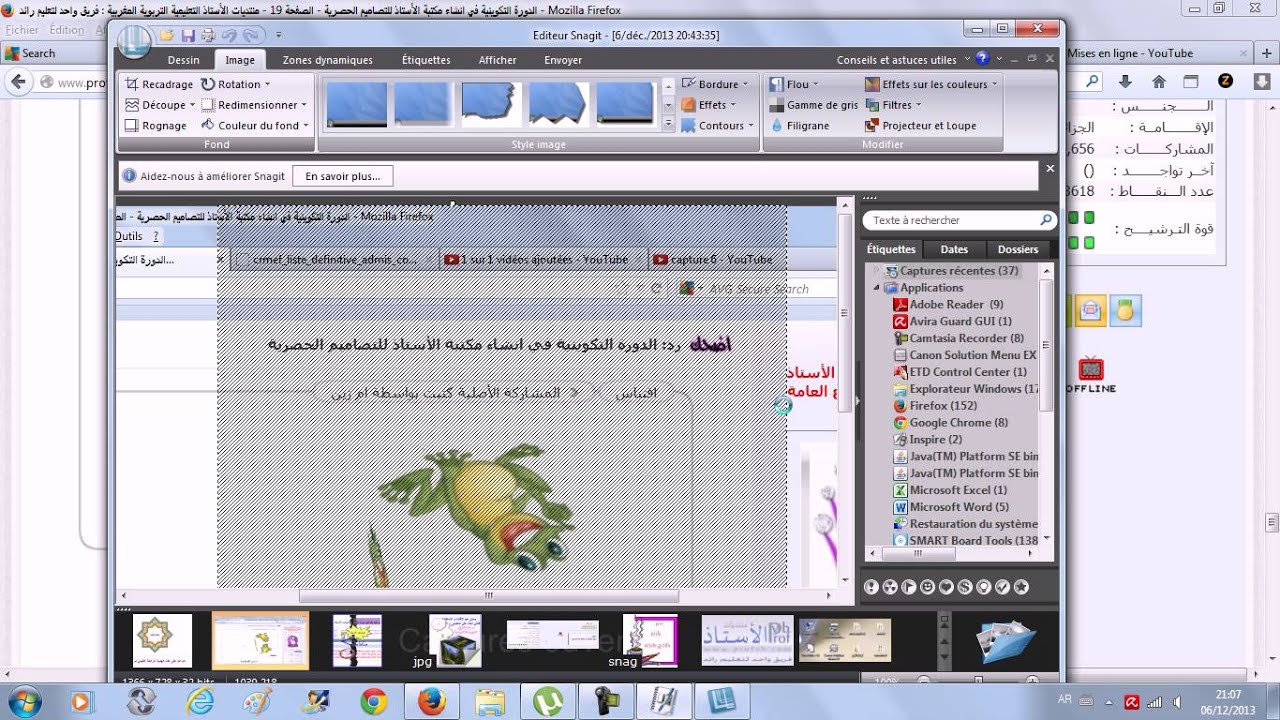
Task: Expand the Captures récentes tree node
Action: tap(877, 271)
